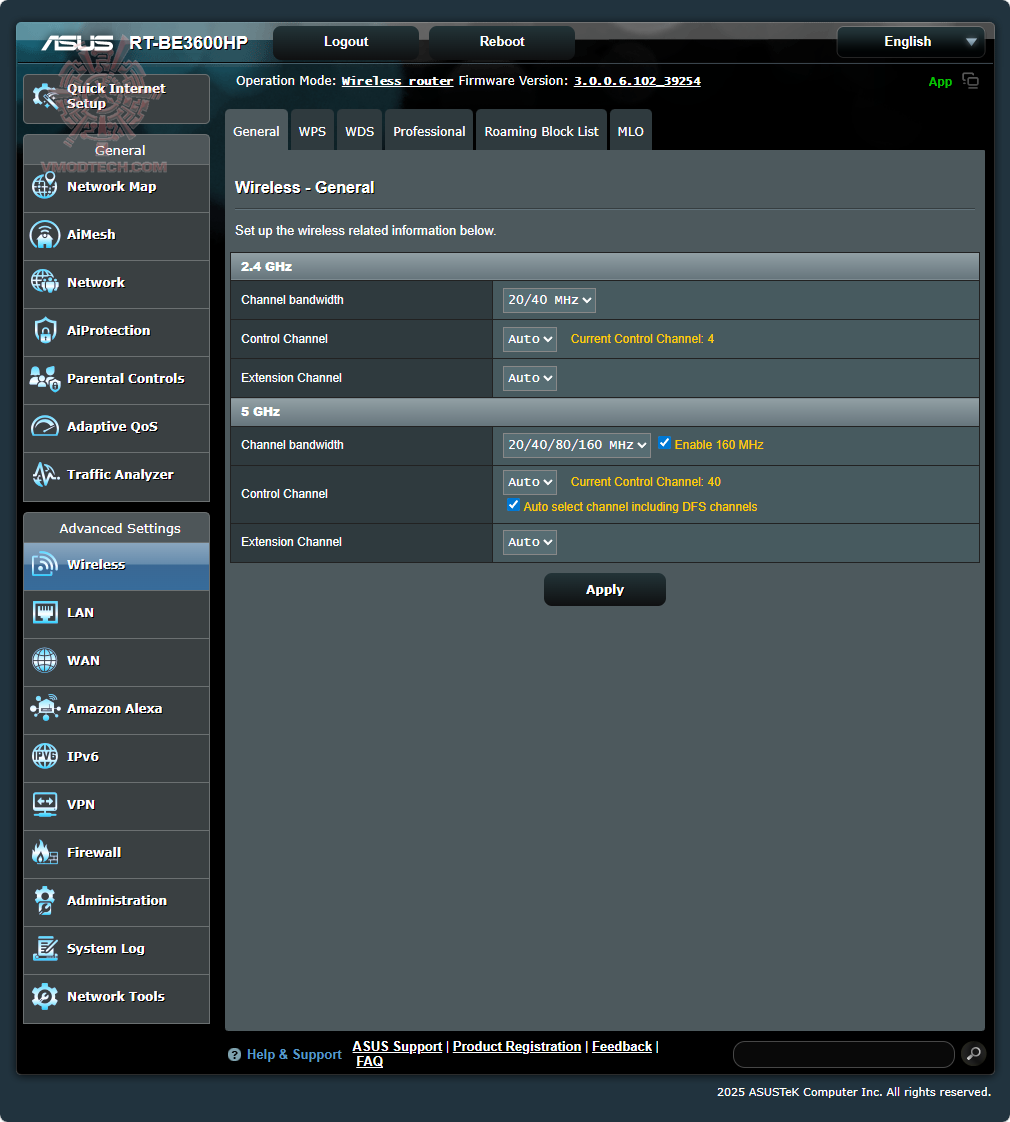
Task: Click the Amazon Alexa icon
Action: [x=44, y=708]
